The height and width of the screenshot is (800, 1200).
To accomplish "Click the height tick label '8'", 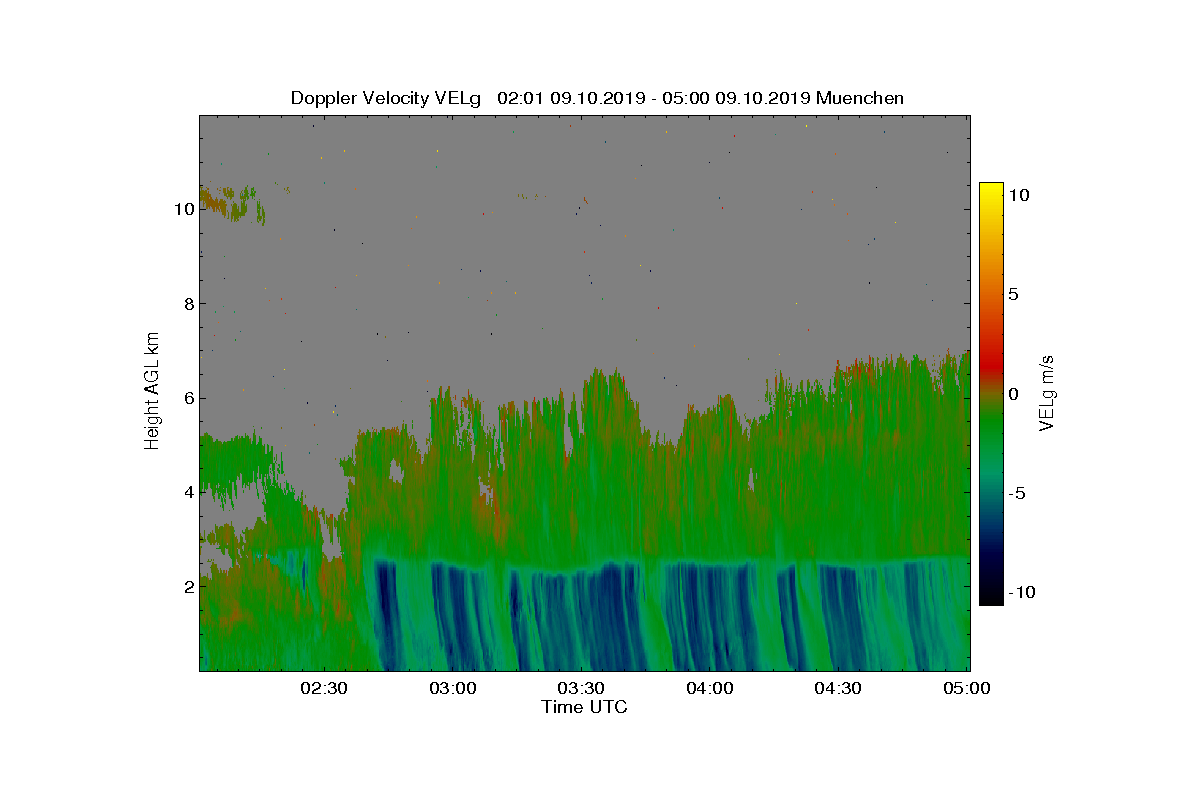I will [x=187, y=303].
